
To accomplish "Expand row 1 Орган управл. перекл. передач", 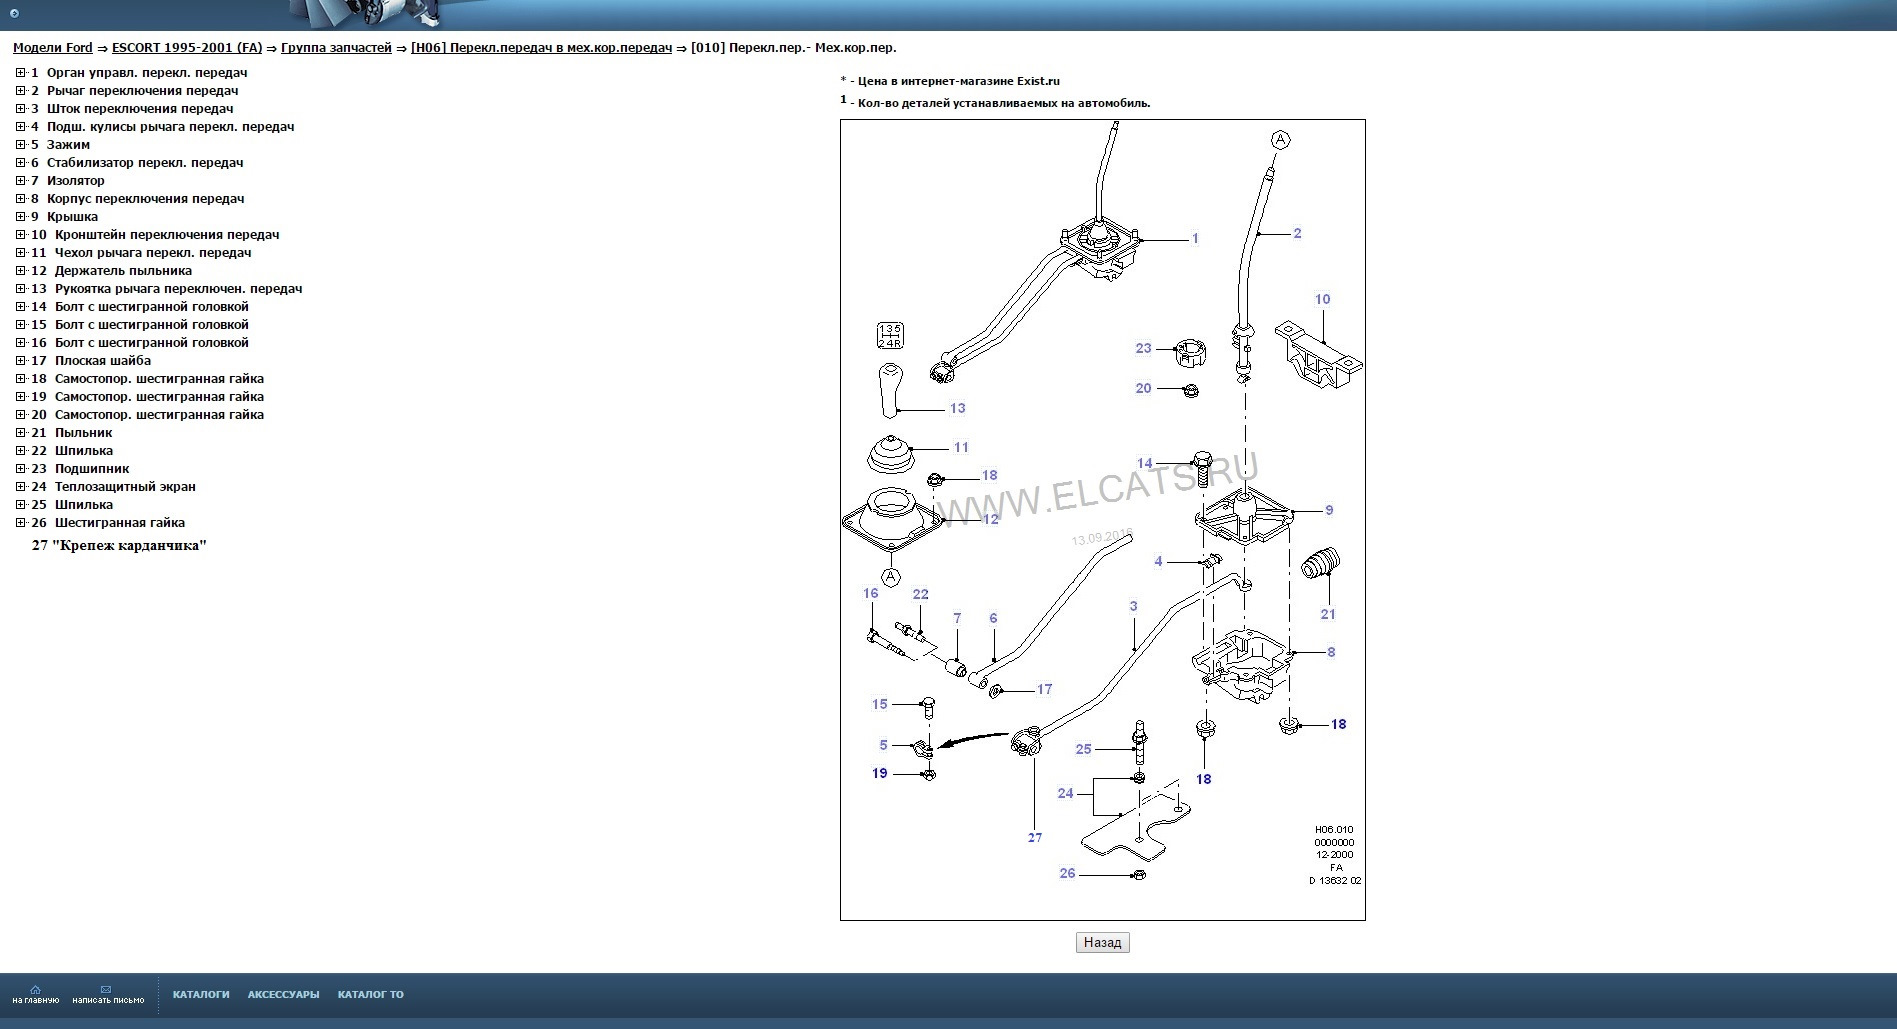I will point(20,73).
